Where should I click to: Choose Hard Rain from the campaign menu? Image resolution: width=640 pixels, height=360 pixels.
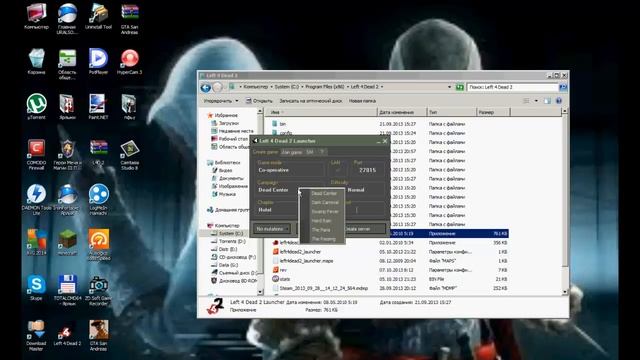322,221
